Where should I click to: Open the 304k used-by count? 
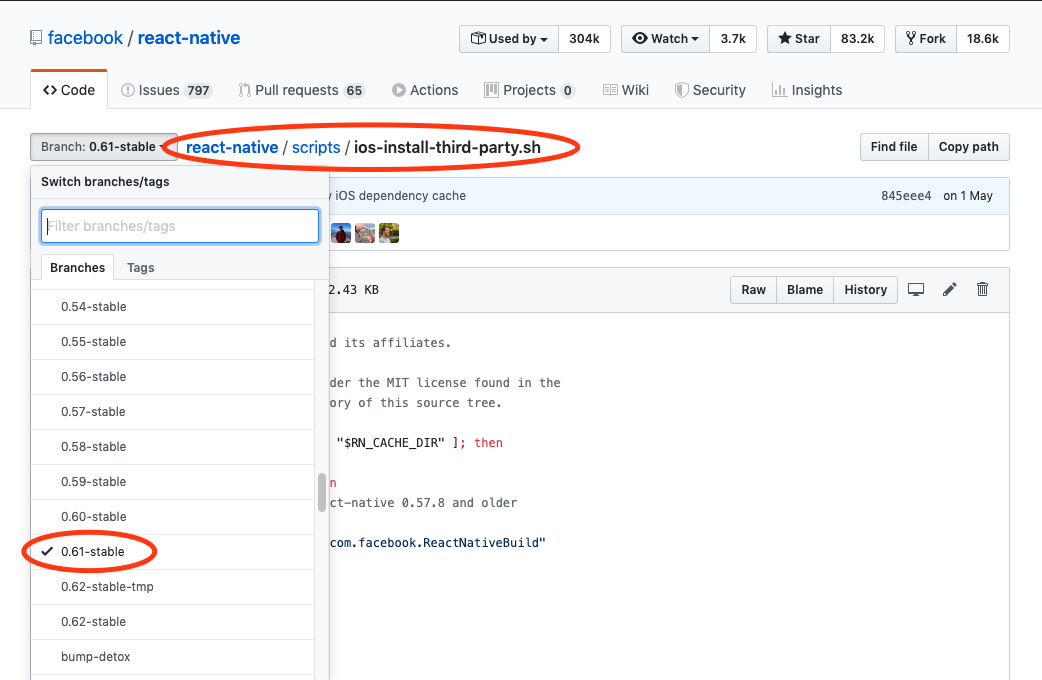click(x=584, y=39)
